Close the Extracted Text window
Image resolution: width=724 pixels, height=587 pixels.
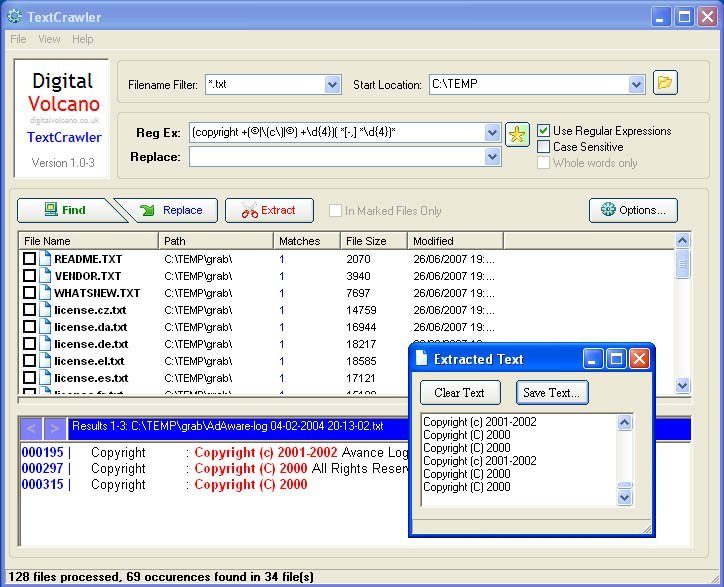(x=640, y=358)
